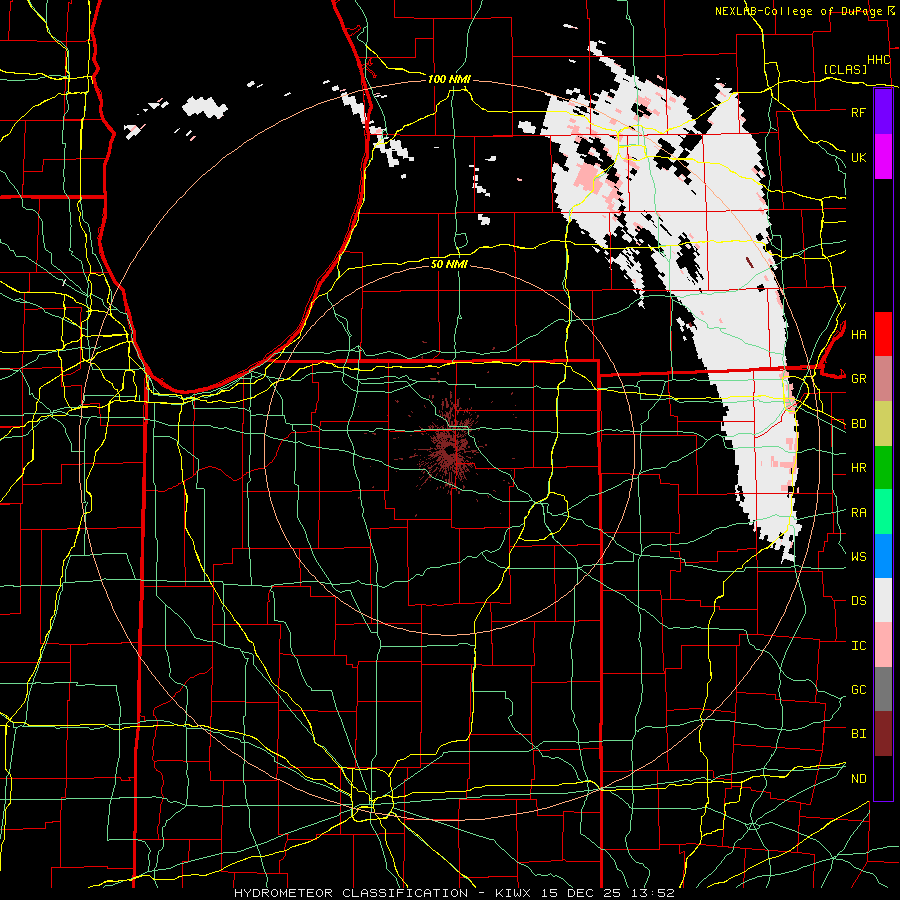Click the '[CLAS]' legend header text
Viewport: 900px width, 900px height.
[845, 70]
